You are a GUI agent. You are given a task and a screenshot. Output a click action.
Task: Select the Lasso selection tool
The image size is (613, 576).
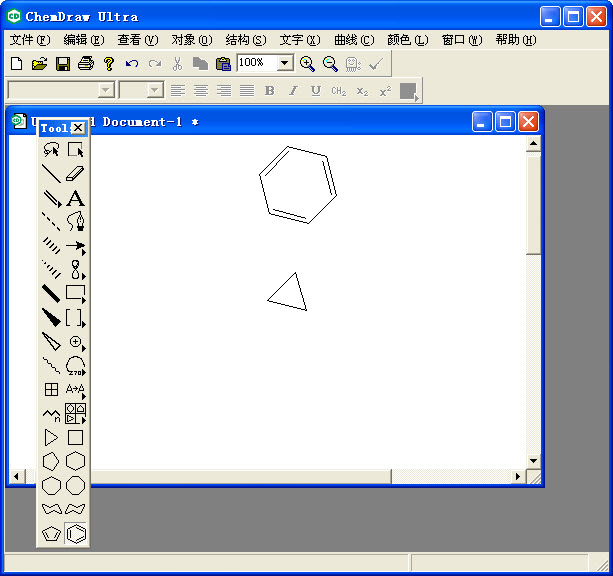click(x=52, y=150)
